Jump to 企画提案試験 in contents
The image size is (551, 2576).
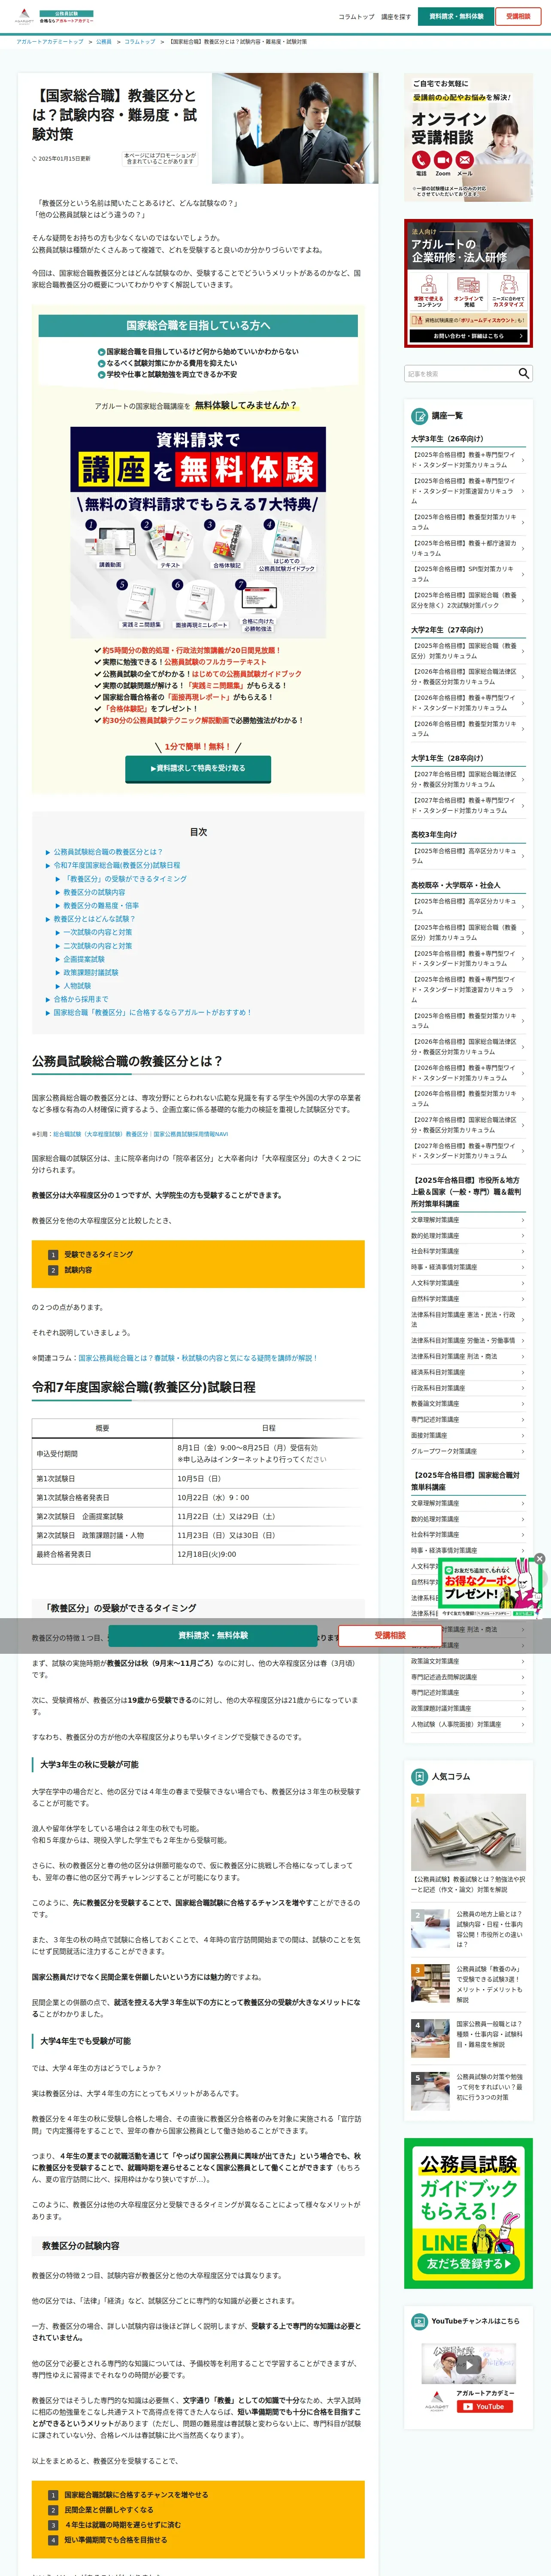coord(84,959)
